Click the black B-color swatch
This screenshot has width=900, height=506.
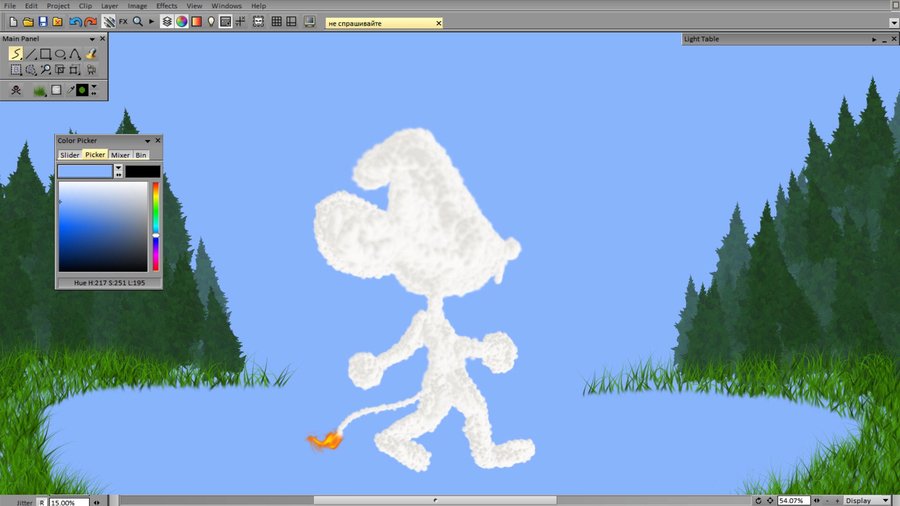(143, 171)
